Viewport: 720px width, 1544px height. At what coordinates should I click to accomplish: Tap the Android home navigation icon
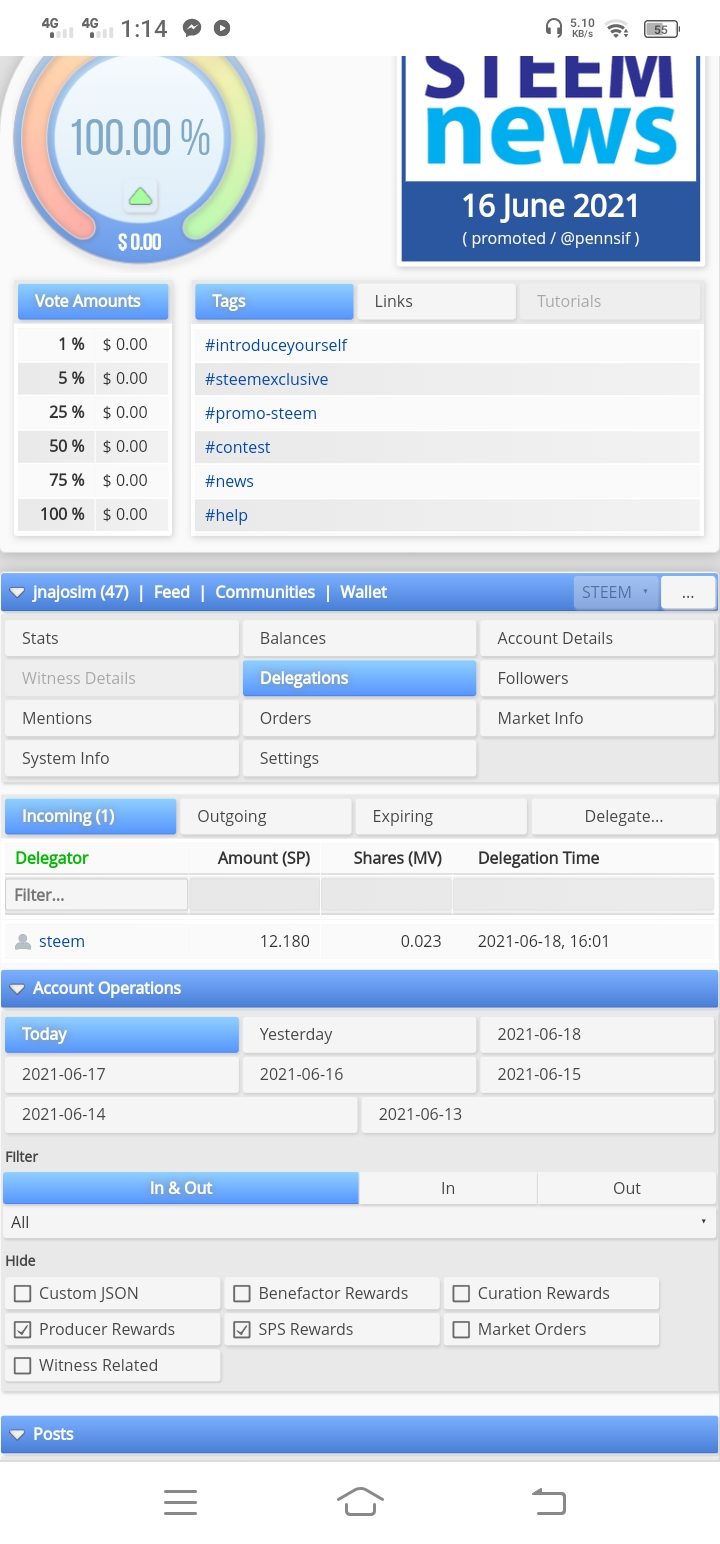[x=360, y=1501]
